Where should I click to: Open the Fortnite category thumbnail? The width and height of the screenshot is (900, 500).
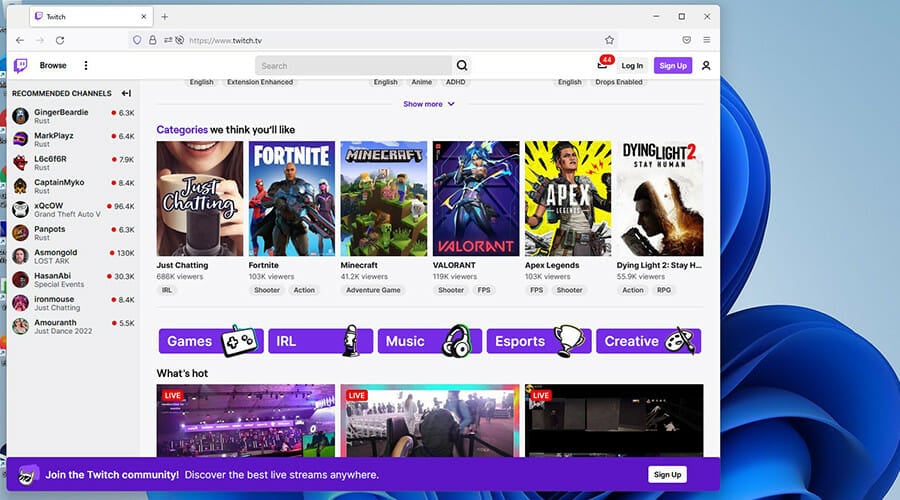292,198
